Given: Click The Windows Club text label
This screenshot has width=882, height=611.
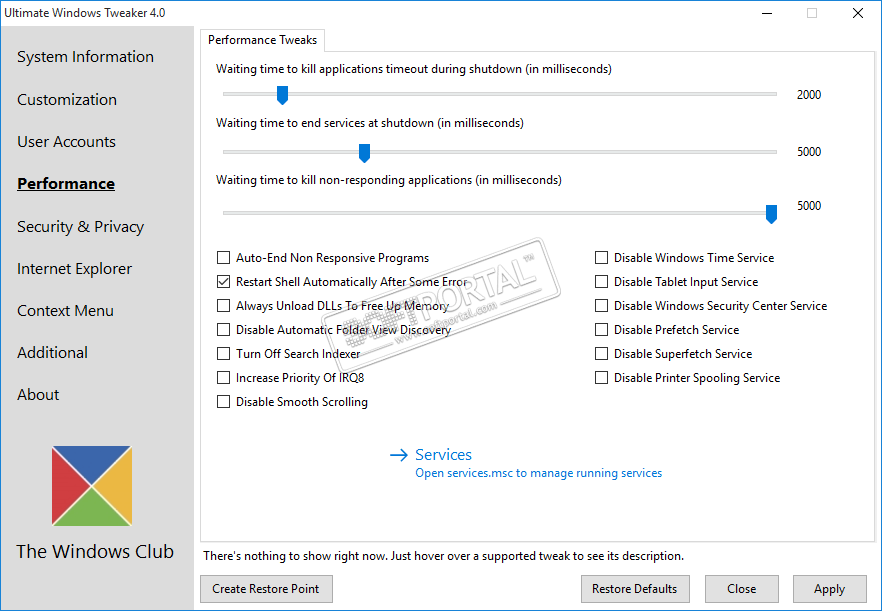Looking at the screenshot, I should click(95, 552).
